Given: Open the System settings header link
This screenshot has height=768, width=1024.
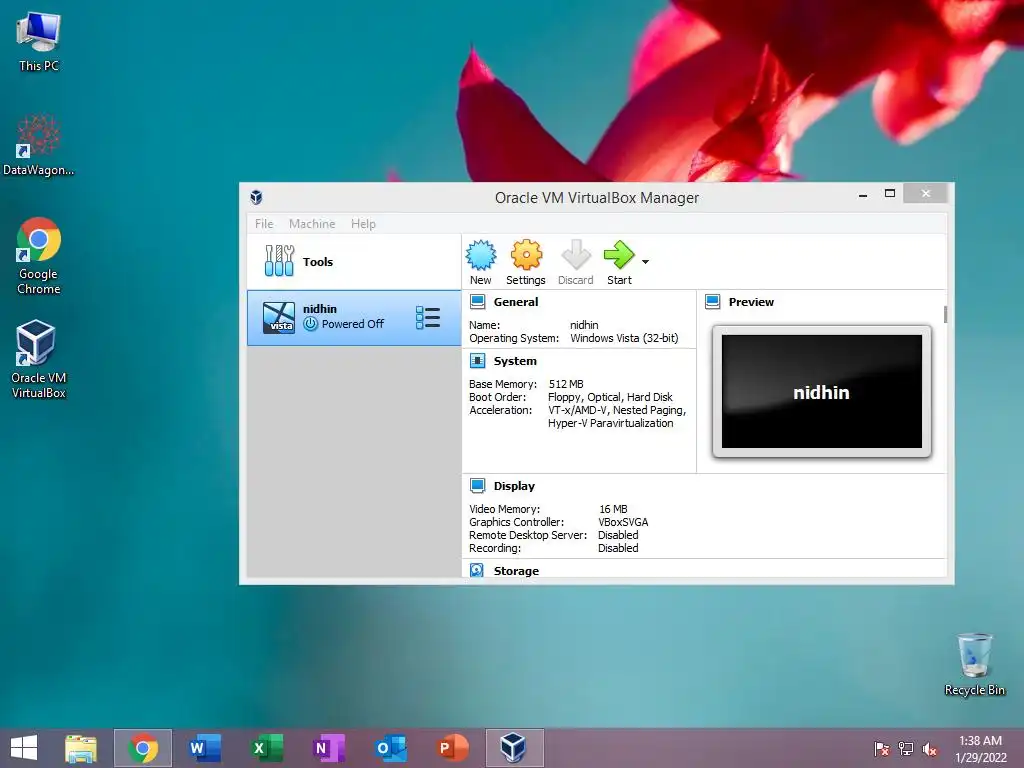Looking at the screenshot, I should [515, 360].
